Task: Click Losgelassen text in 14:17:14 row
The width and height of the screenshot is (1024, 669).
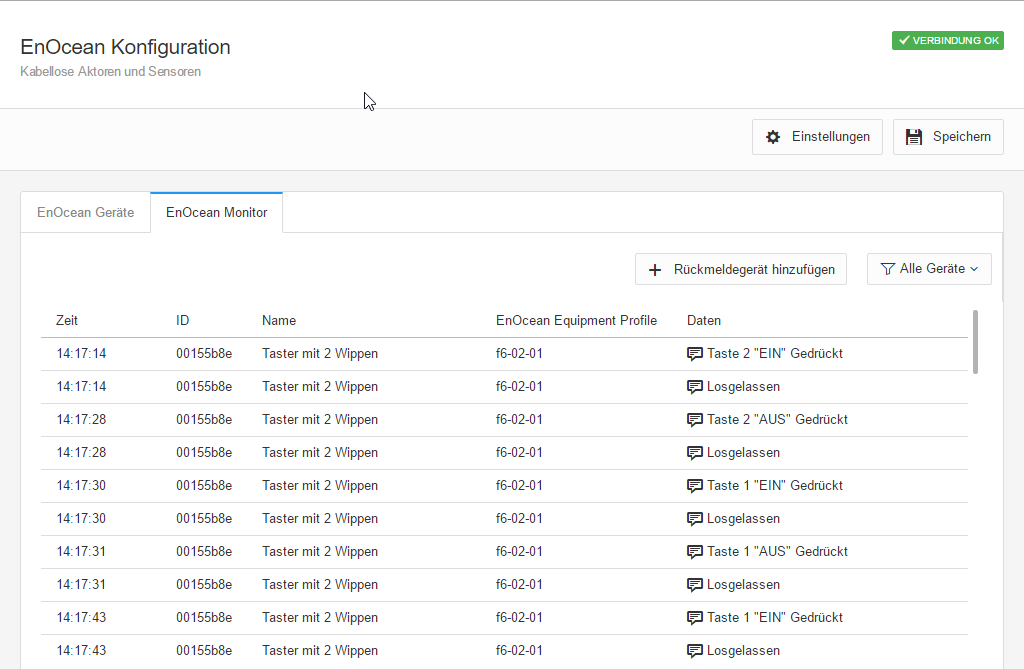Action: click(743, 387)
